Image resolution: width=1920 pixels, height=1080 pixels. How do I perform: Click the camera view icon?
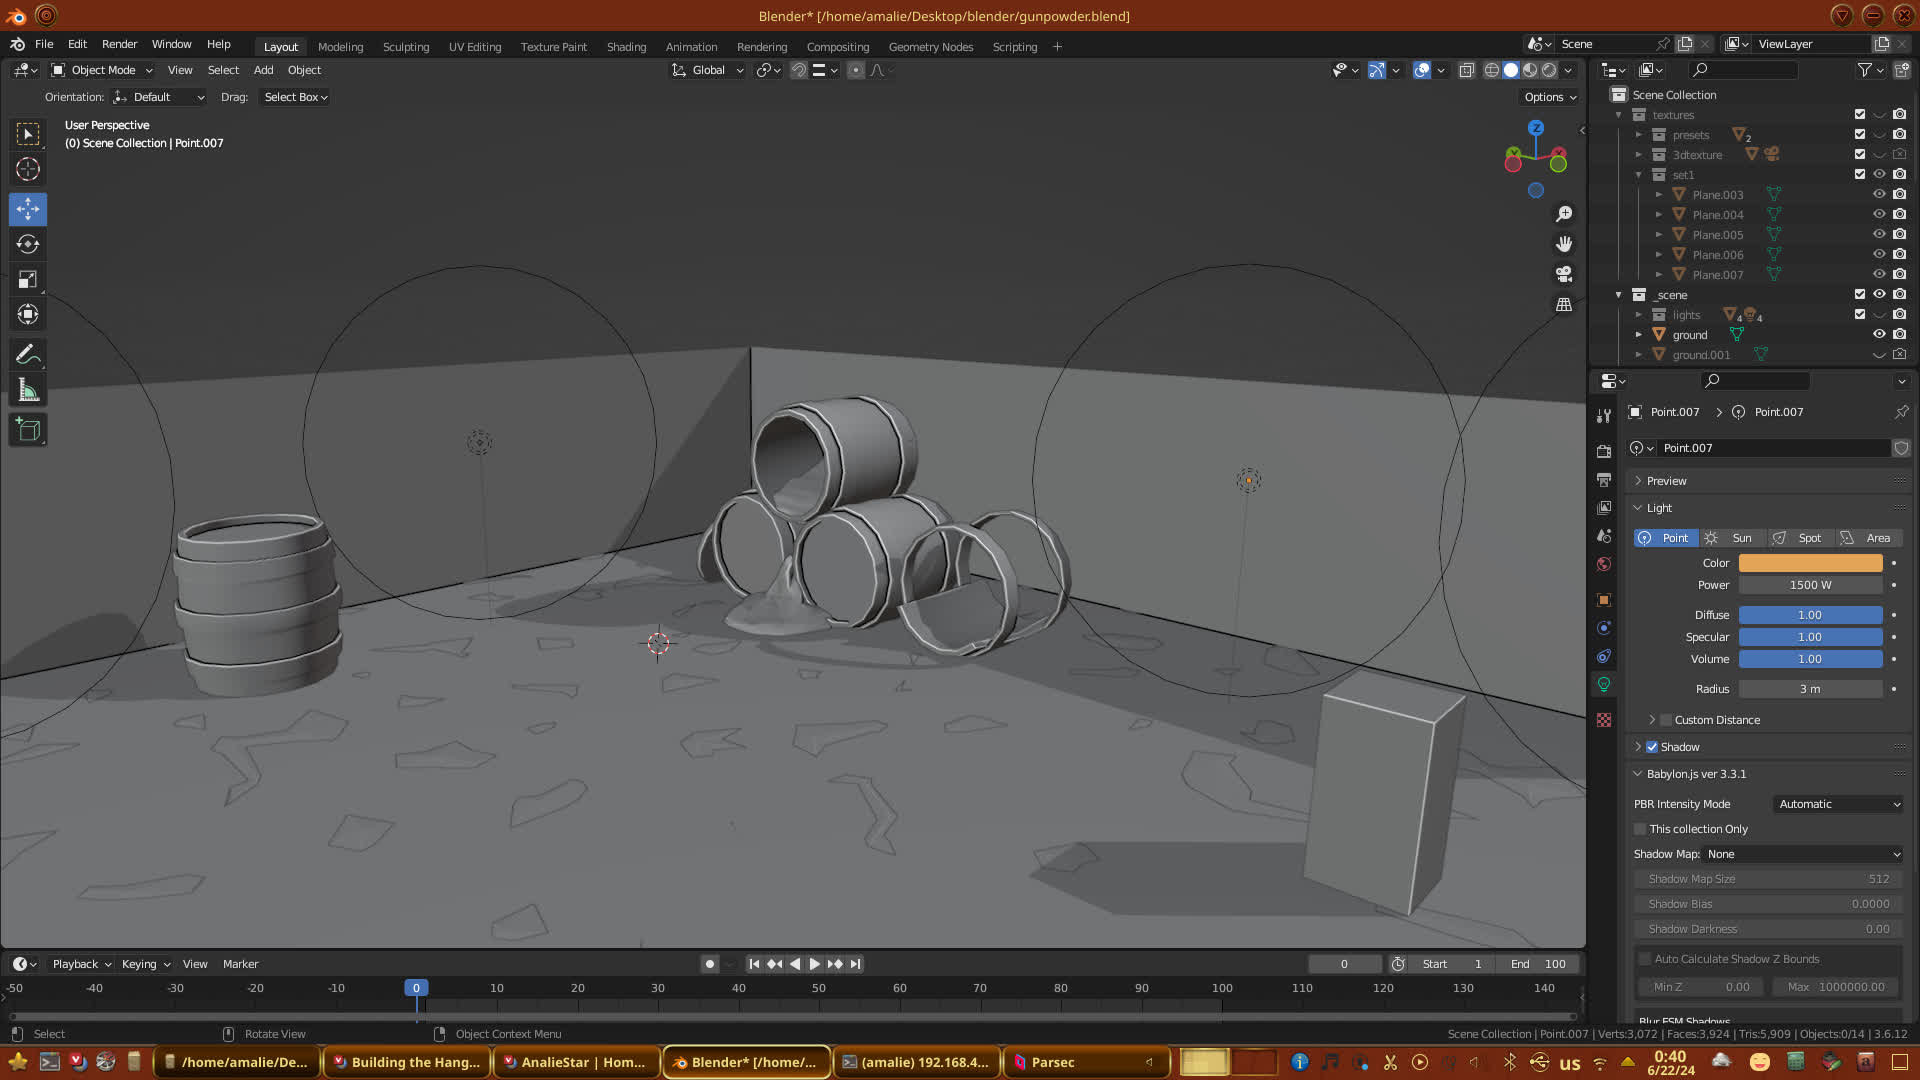1564,274
